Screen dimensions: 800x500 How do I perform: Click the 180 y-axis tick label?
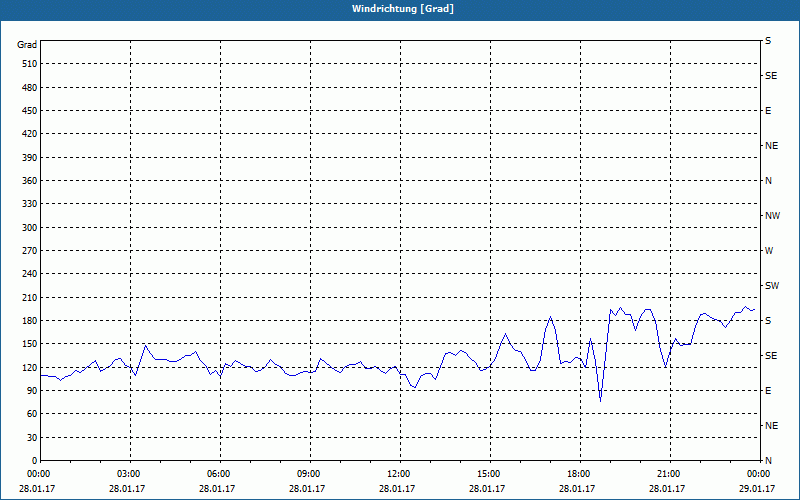pos(30,321)
